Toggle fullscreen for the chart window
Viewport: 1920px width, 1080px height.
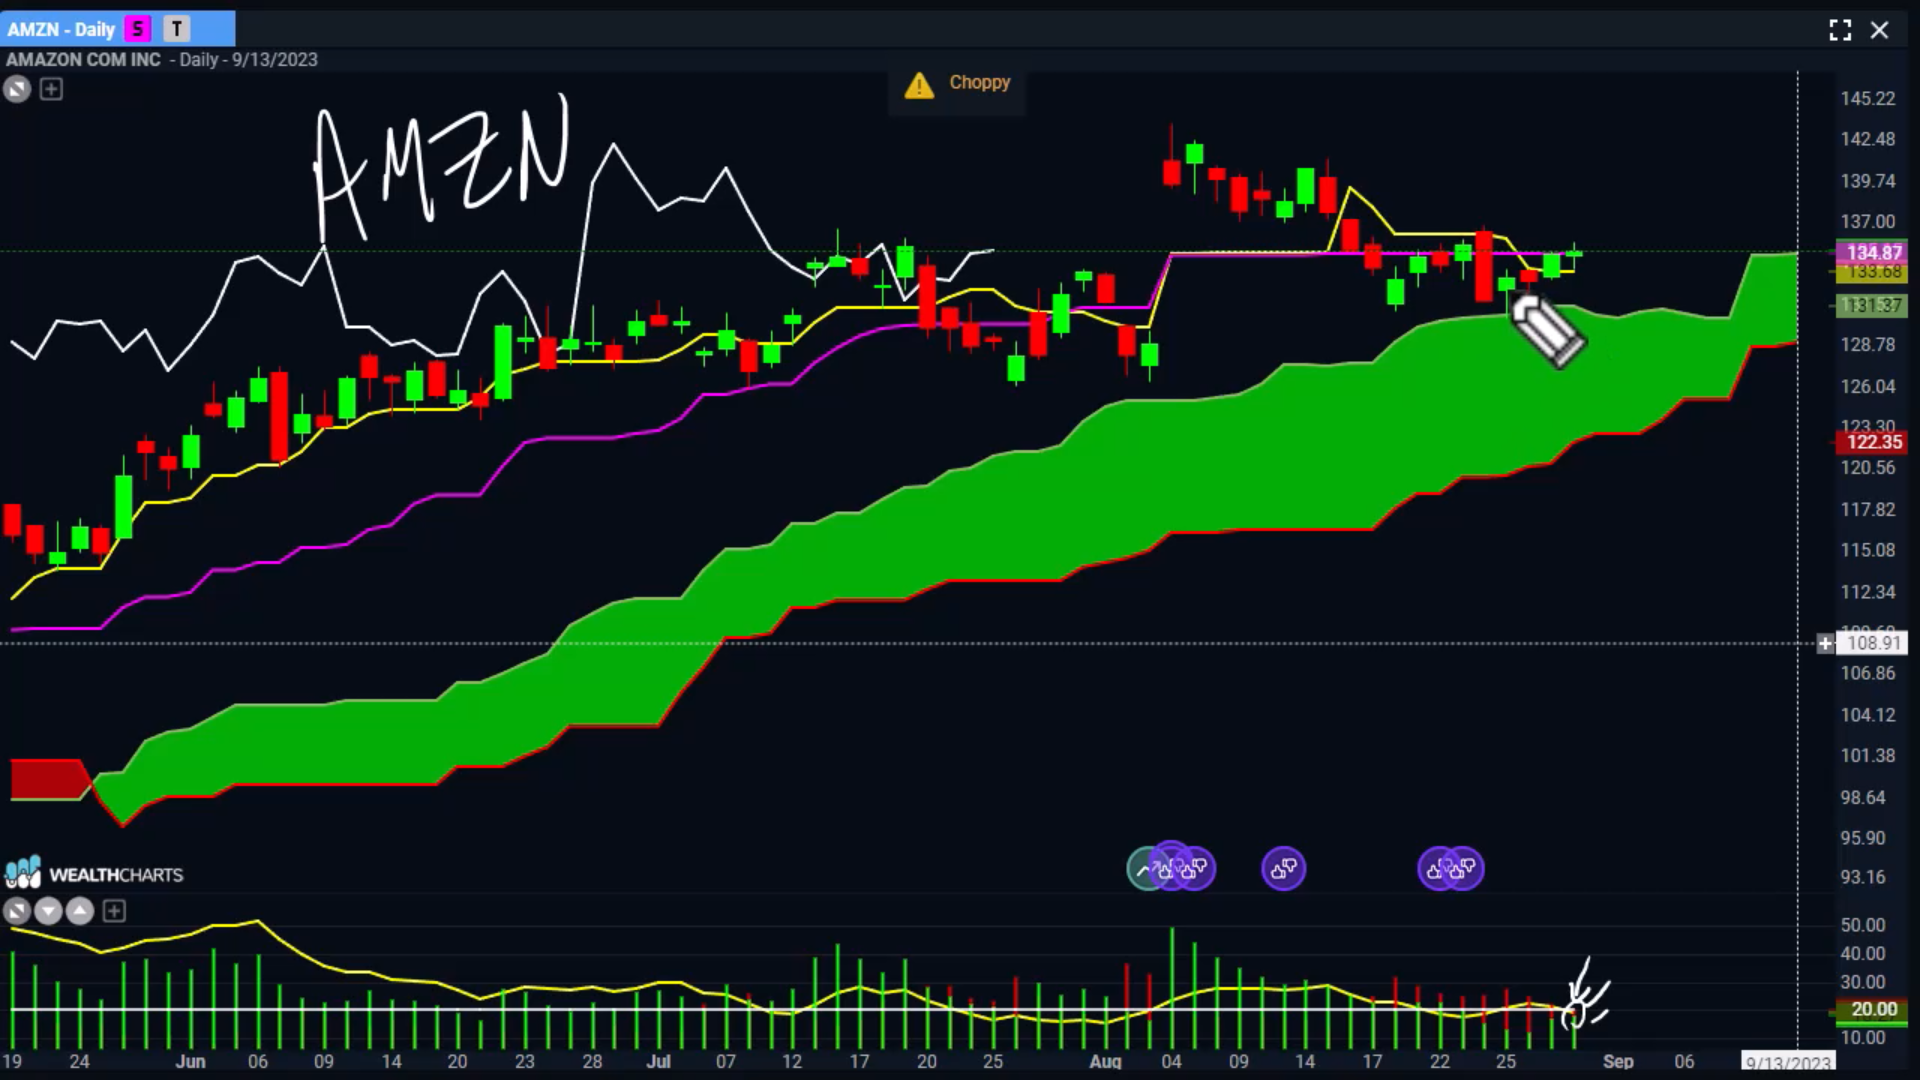(x=1840, y=30)
